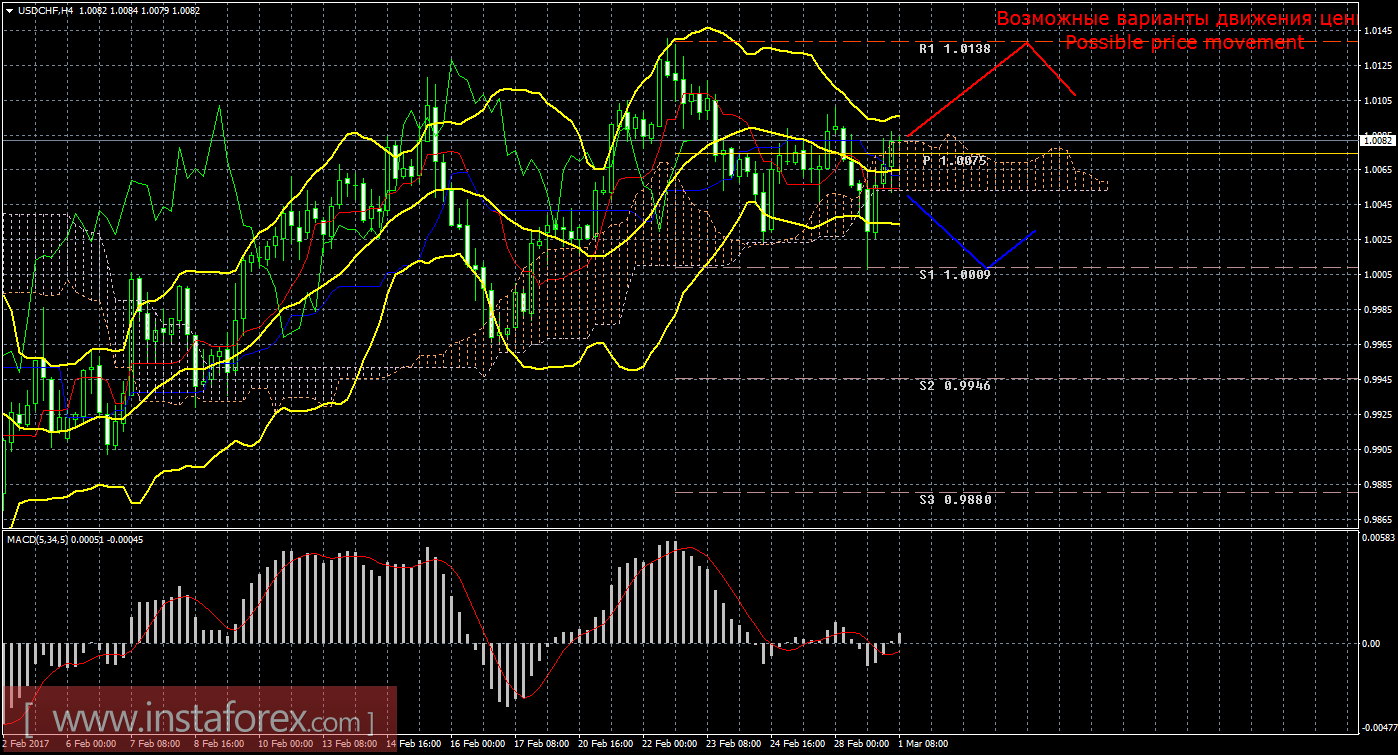Click the S1 1.0009 support label
The width and height of the screenshot is (1398, 755).
click(x=955, y=274)
